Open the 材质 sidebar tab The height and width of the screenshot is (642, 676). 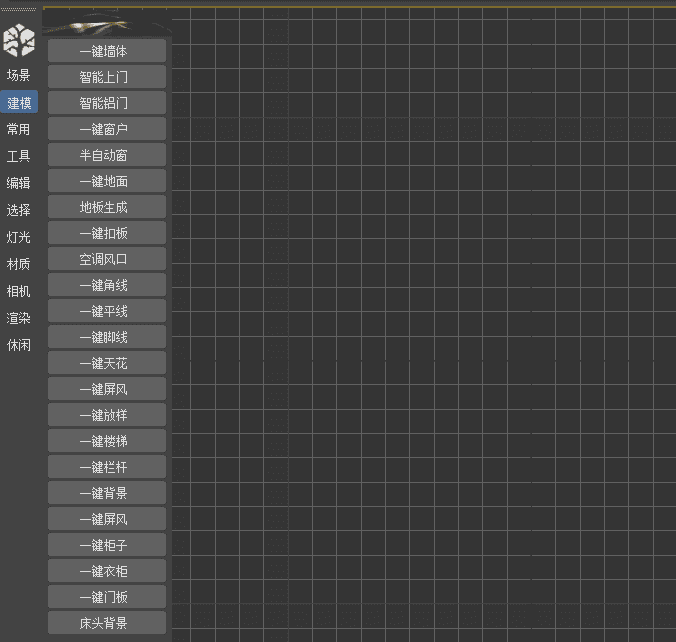pyautogui.click(x=19, y=264)
